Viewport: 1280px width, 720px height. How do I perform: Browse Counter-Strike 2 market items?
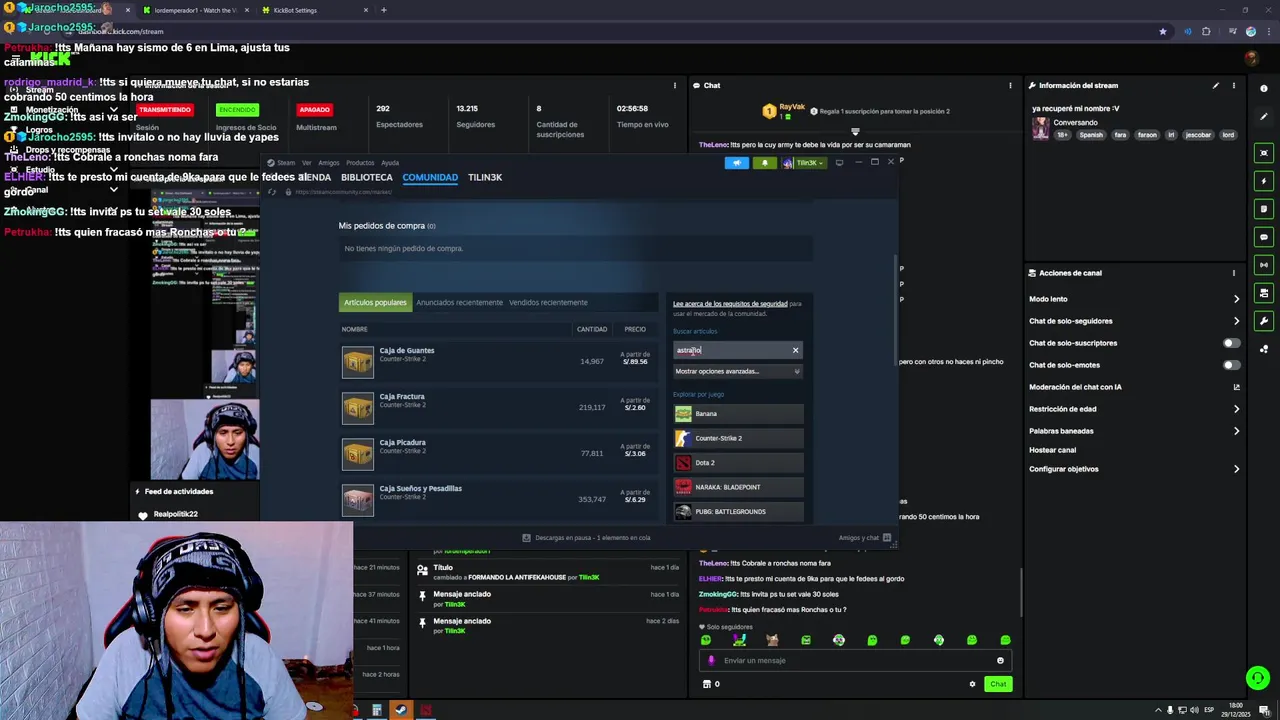pyautogui.click(x=738, y=438)
